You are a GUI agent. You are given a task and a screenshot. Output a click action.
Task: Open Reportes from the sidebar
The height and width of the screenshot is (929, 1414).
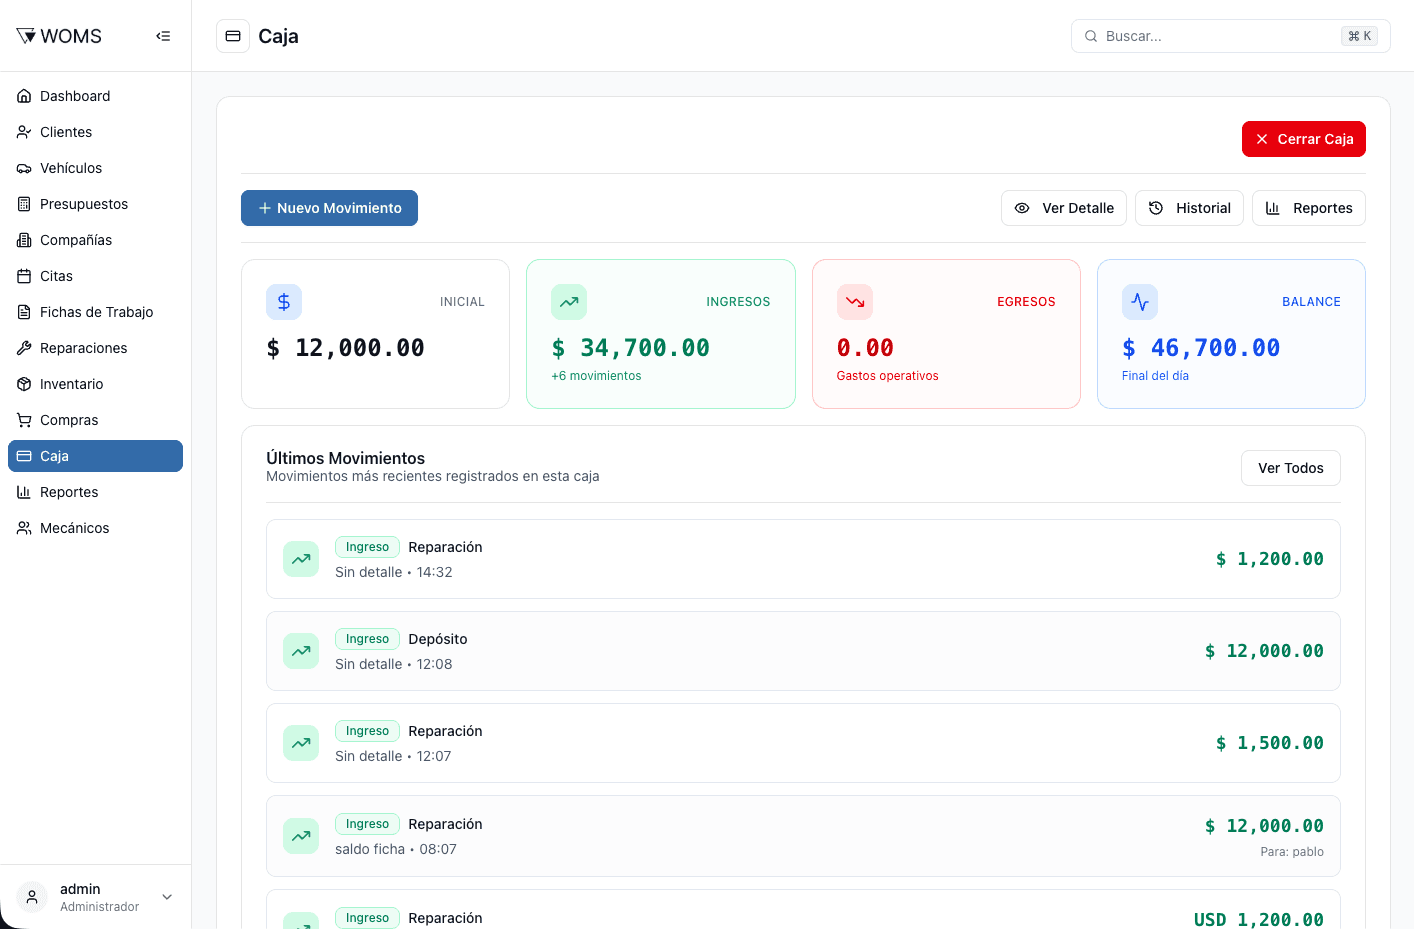click(x=95, y=492)
